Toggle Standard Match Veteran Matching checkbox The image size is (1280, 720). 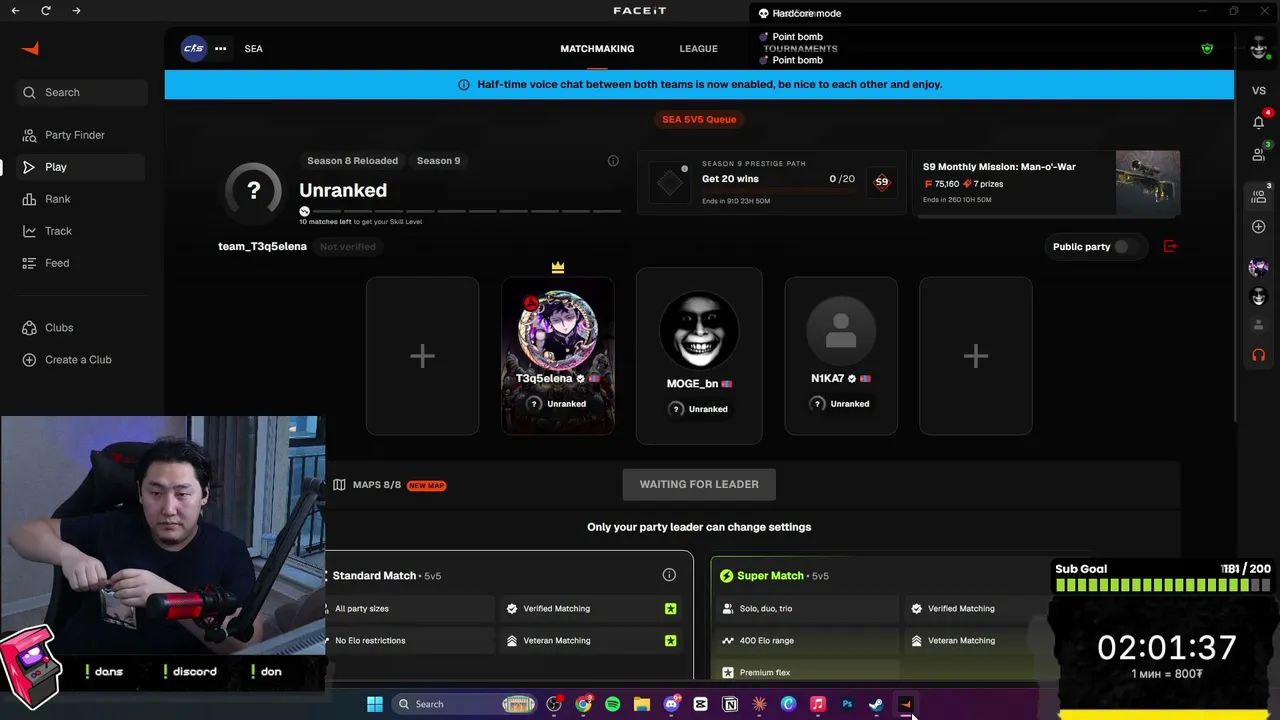tap(670, 640)
